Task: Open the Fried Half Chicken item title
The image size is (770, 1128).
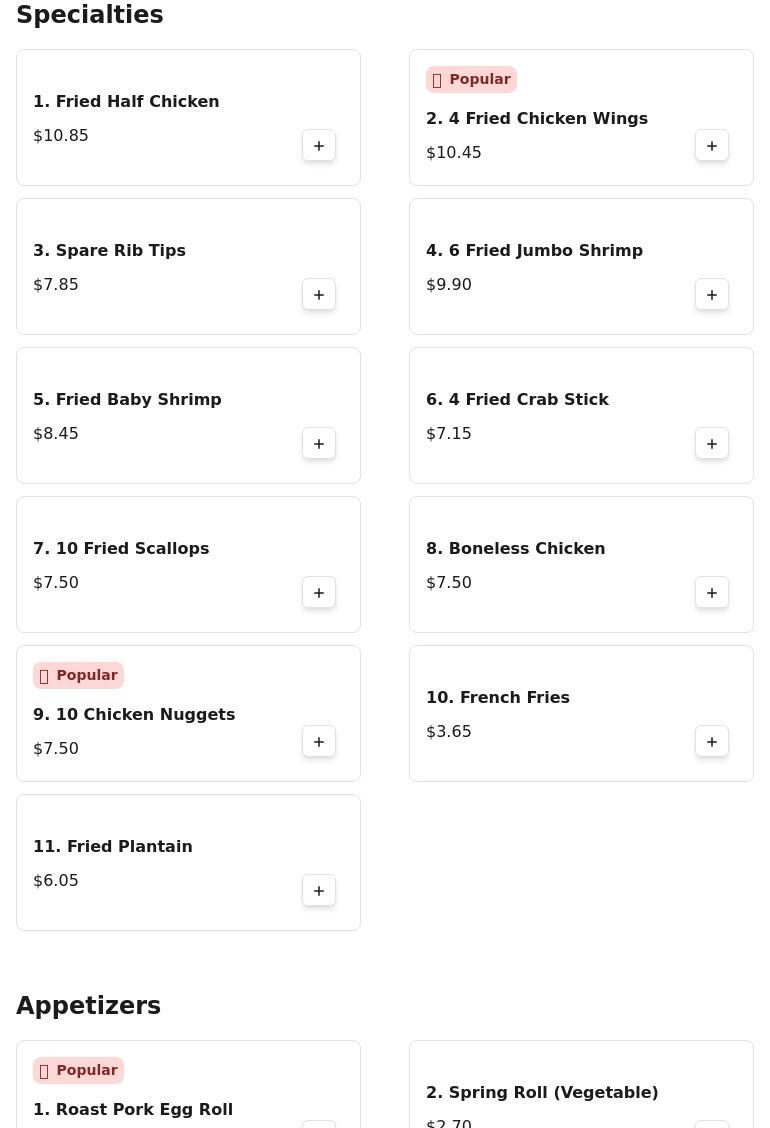Action: coord(126,102)
